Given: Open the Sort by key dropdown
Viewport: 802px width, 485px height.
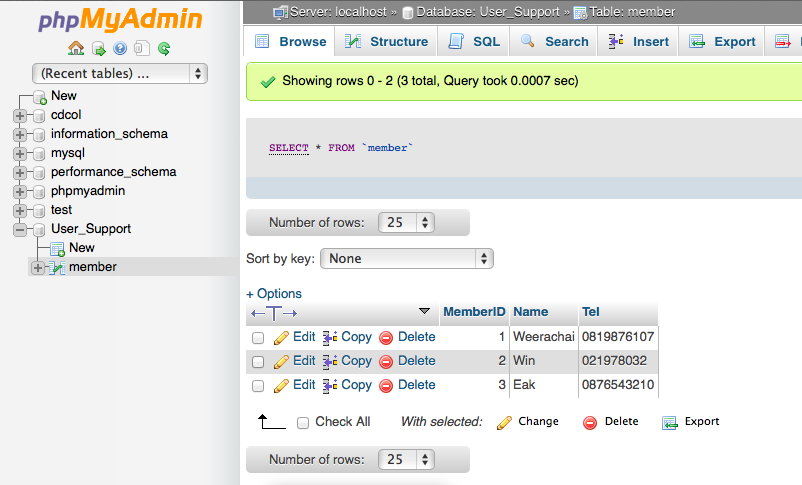Looking at the screenshot, I should pyautogui.click(x=407, y=258).
